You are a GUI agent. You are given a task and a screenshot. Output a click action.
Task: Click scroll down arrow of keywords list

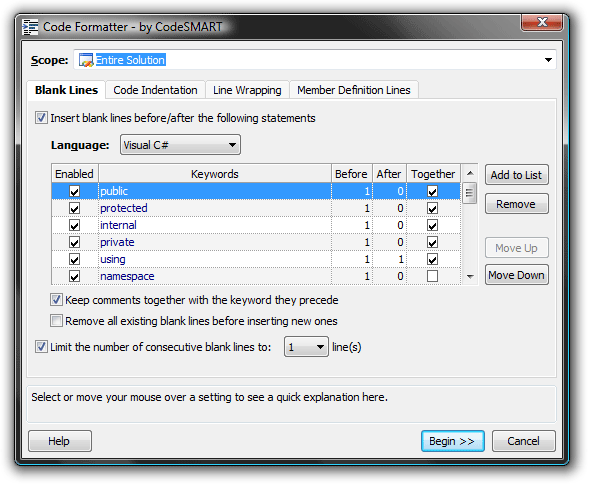pyautogui.click(x=470, y=277)
